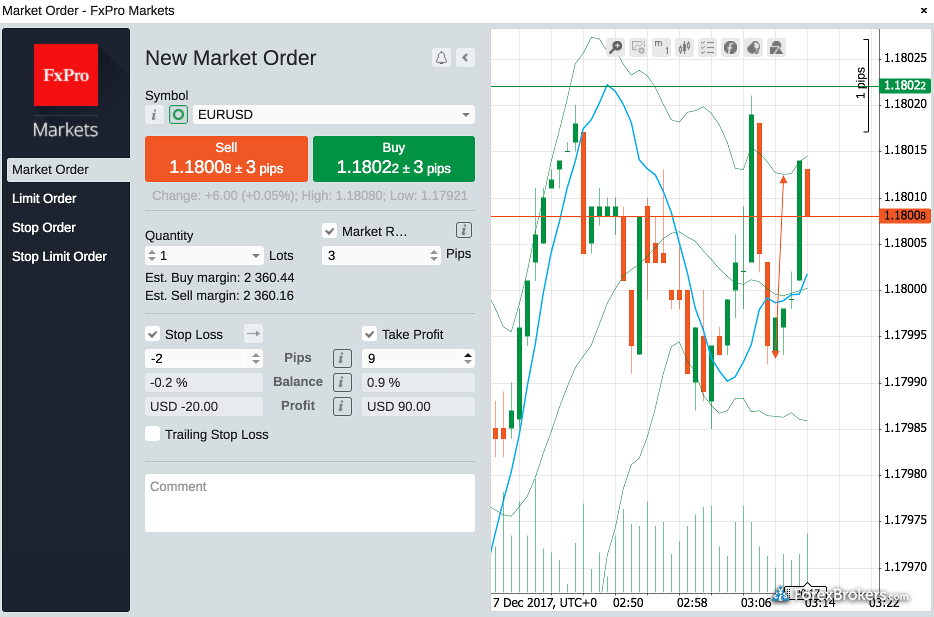Viewport: 934px width, 617px height.
Task: Click into the Comment text box
Action: click(x=310, y=503)
